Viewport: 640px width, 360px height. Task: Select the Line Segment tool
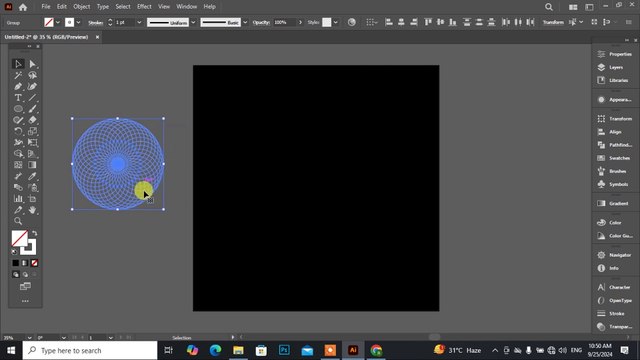click(33, 98)
